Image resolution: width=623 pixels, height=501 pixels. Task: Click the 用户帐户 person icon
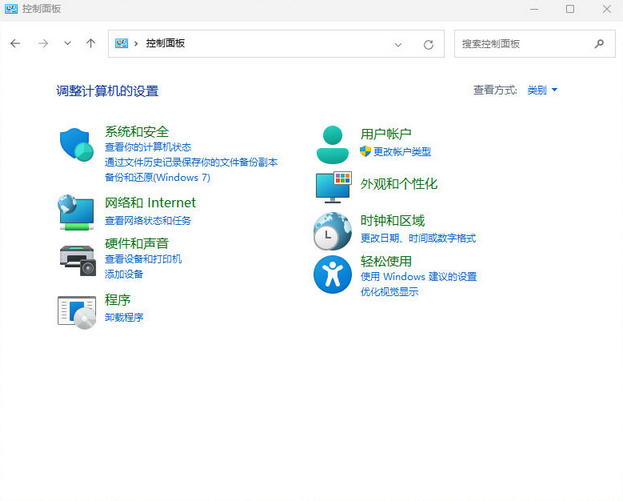(332, 145)
